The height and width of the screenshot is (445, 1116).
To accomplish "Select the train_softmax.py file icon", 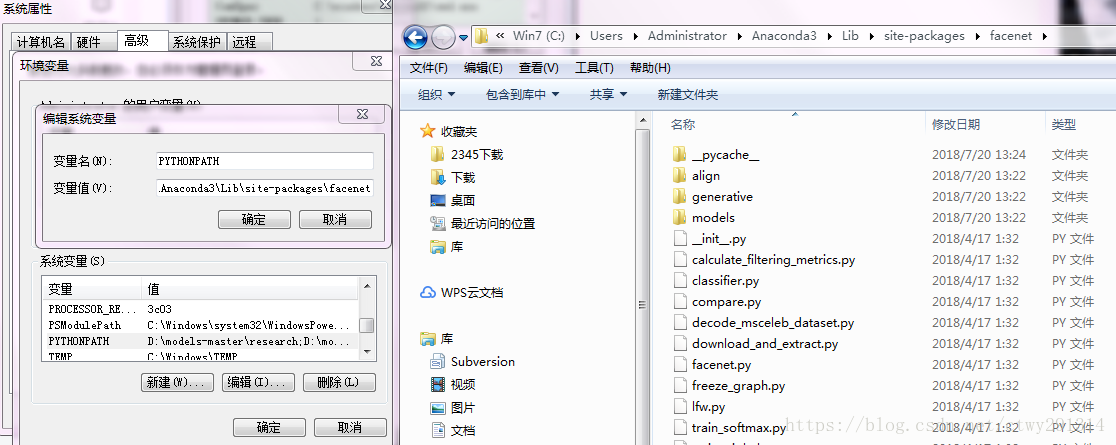I will click(x=679, y=428).
